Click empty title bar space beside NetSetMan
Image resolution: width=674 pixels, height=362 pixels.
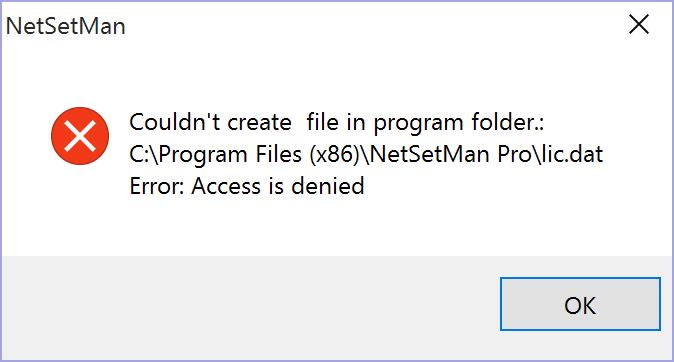(370, 25)
